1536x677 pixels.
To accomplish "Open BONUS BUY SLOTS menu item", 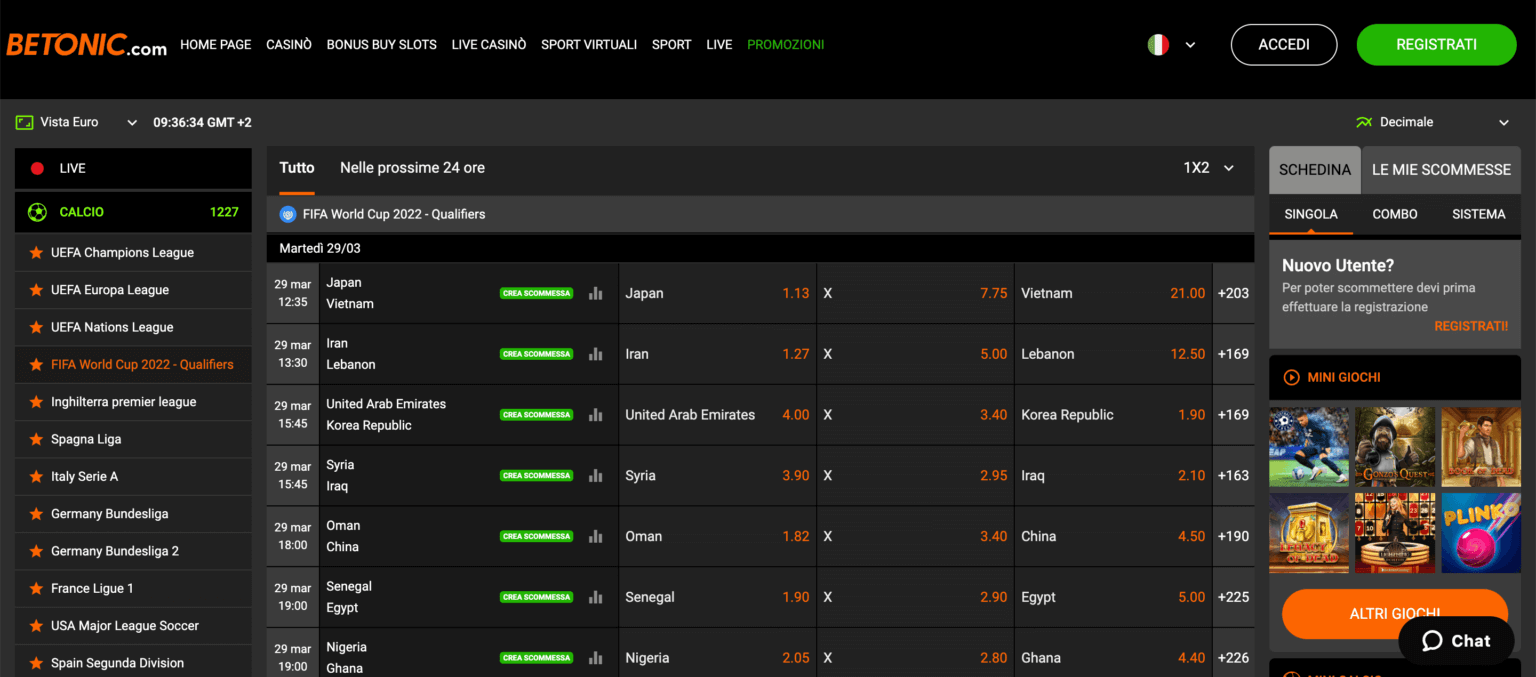I will (382, 45).
